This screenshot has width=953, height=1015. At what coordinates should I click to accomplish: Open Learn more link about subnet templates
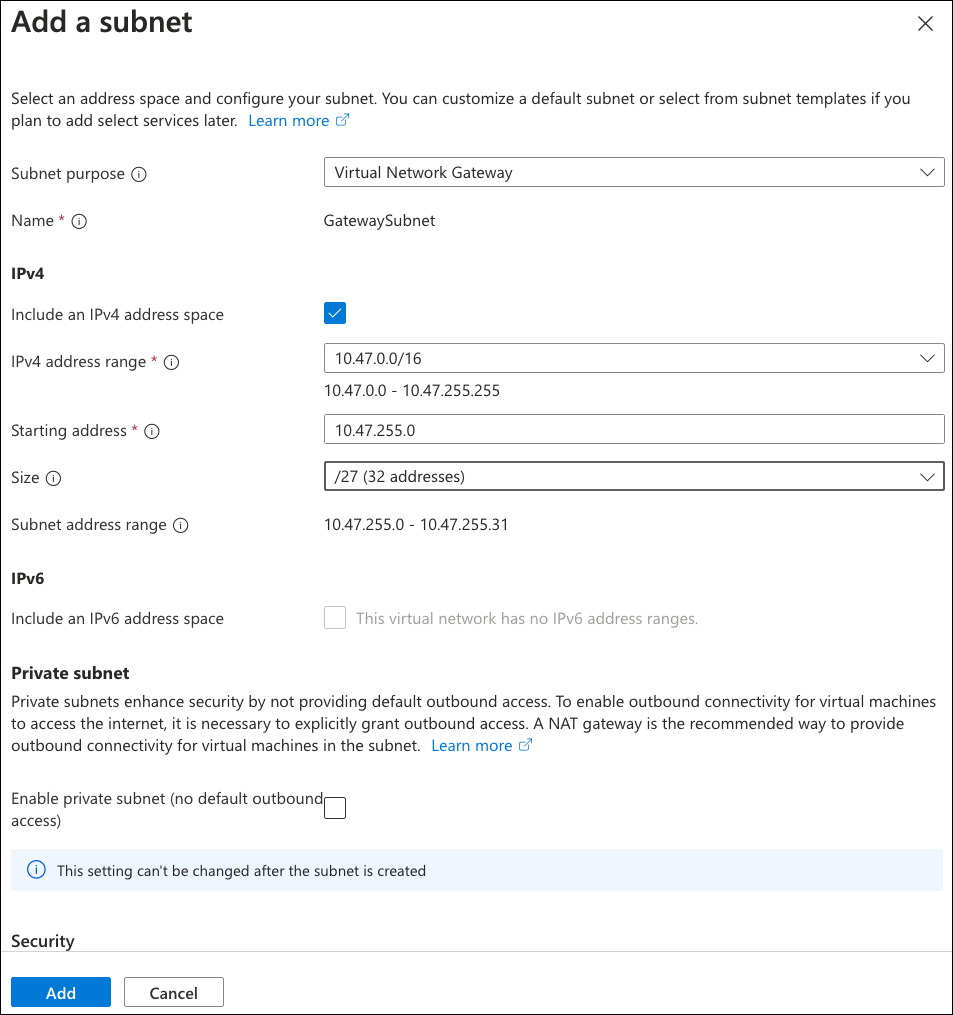pos(298,121)
